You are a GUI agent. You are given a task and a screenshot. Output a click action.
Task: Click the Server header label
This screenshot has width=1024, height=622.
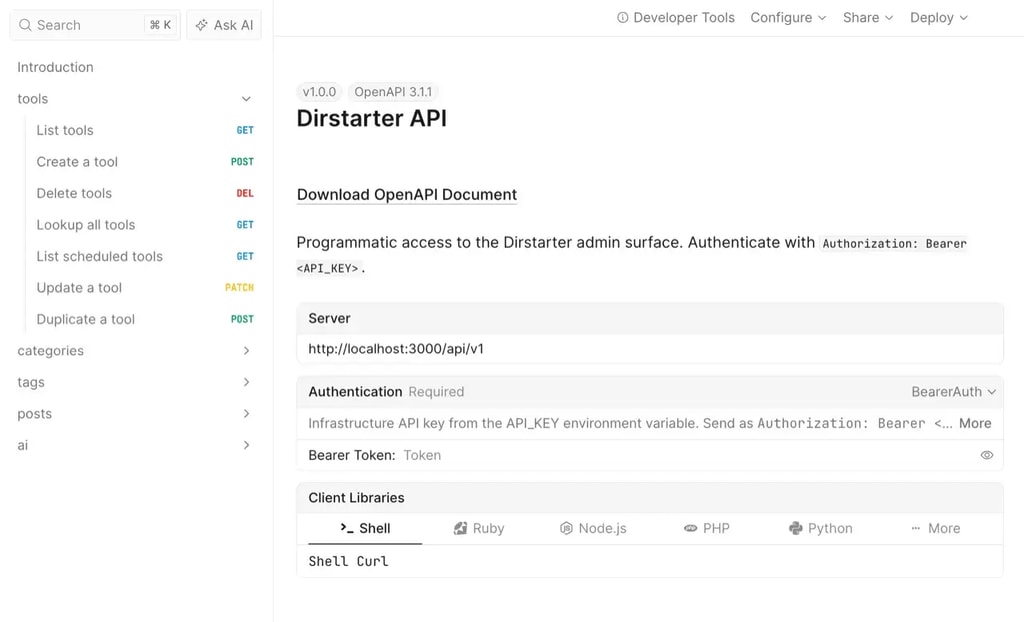click(x=329, y=318)
